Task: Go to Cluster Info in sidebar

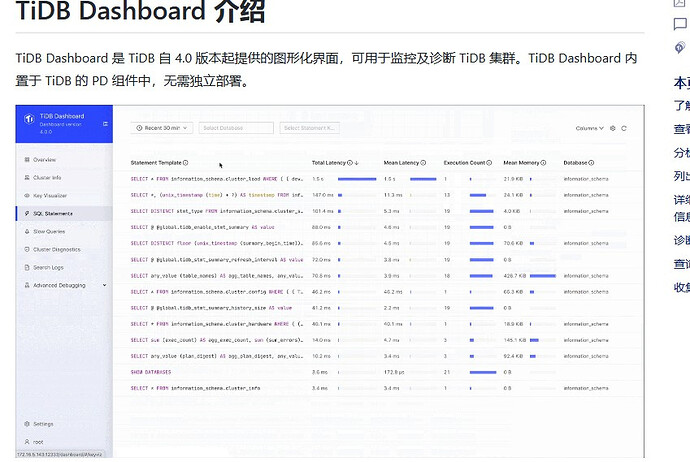Action: (64, 177)
